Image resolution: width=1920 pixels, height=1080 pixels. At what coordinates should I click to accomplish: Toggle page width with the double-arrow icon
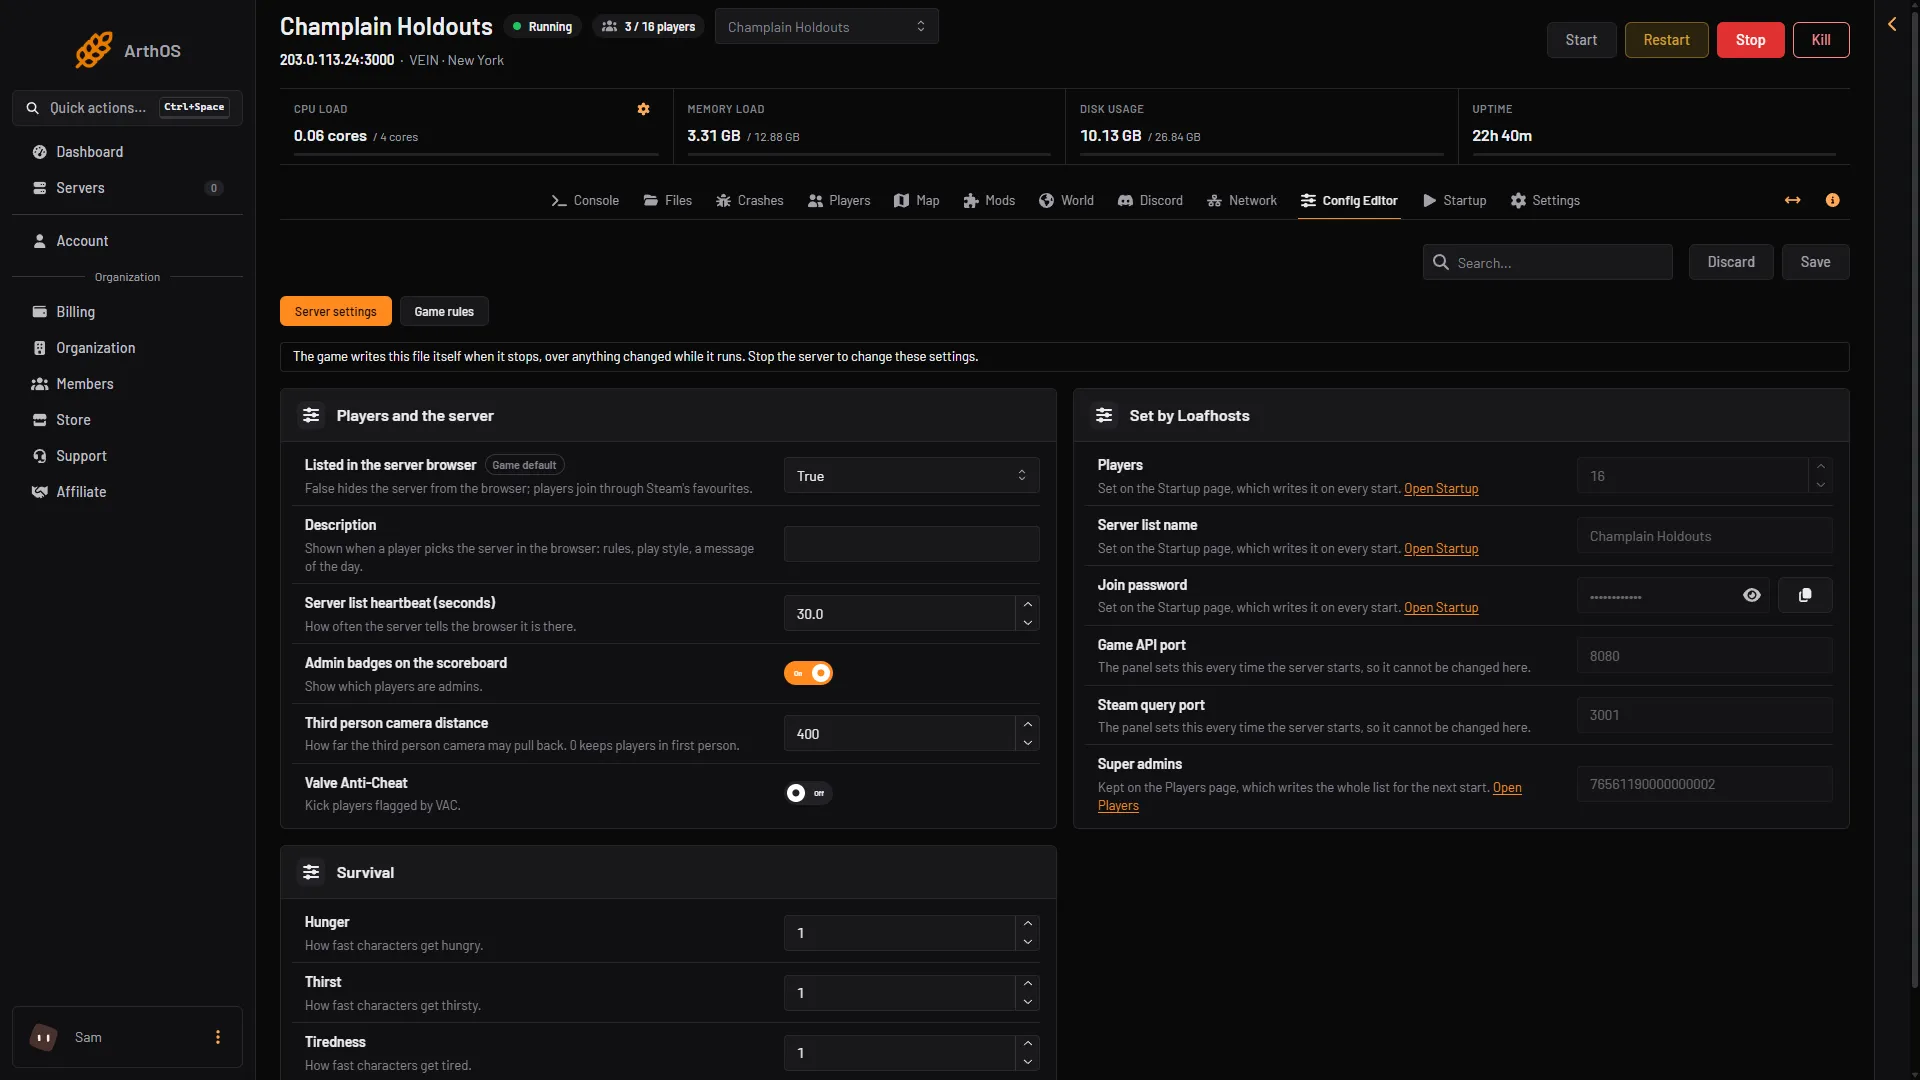[x=1792, y=200]
